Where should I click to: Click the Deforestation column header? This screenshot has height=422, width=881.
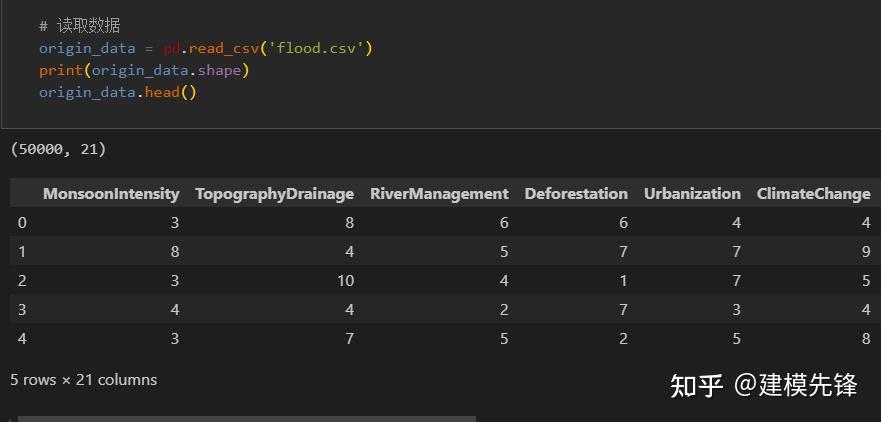click(x=576, y=194)
